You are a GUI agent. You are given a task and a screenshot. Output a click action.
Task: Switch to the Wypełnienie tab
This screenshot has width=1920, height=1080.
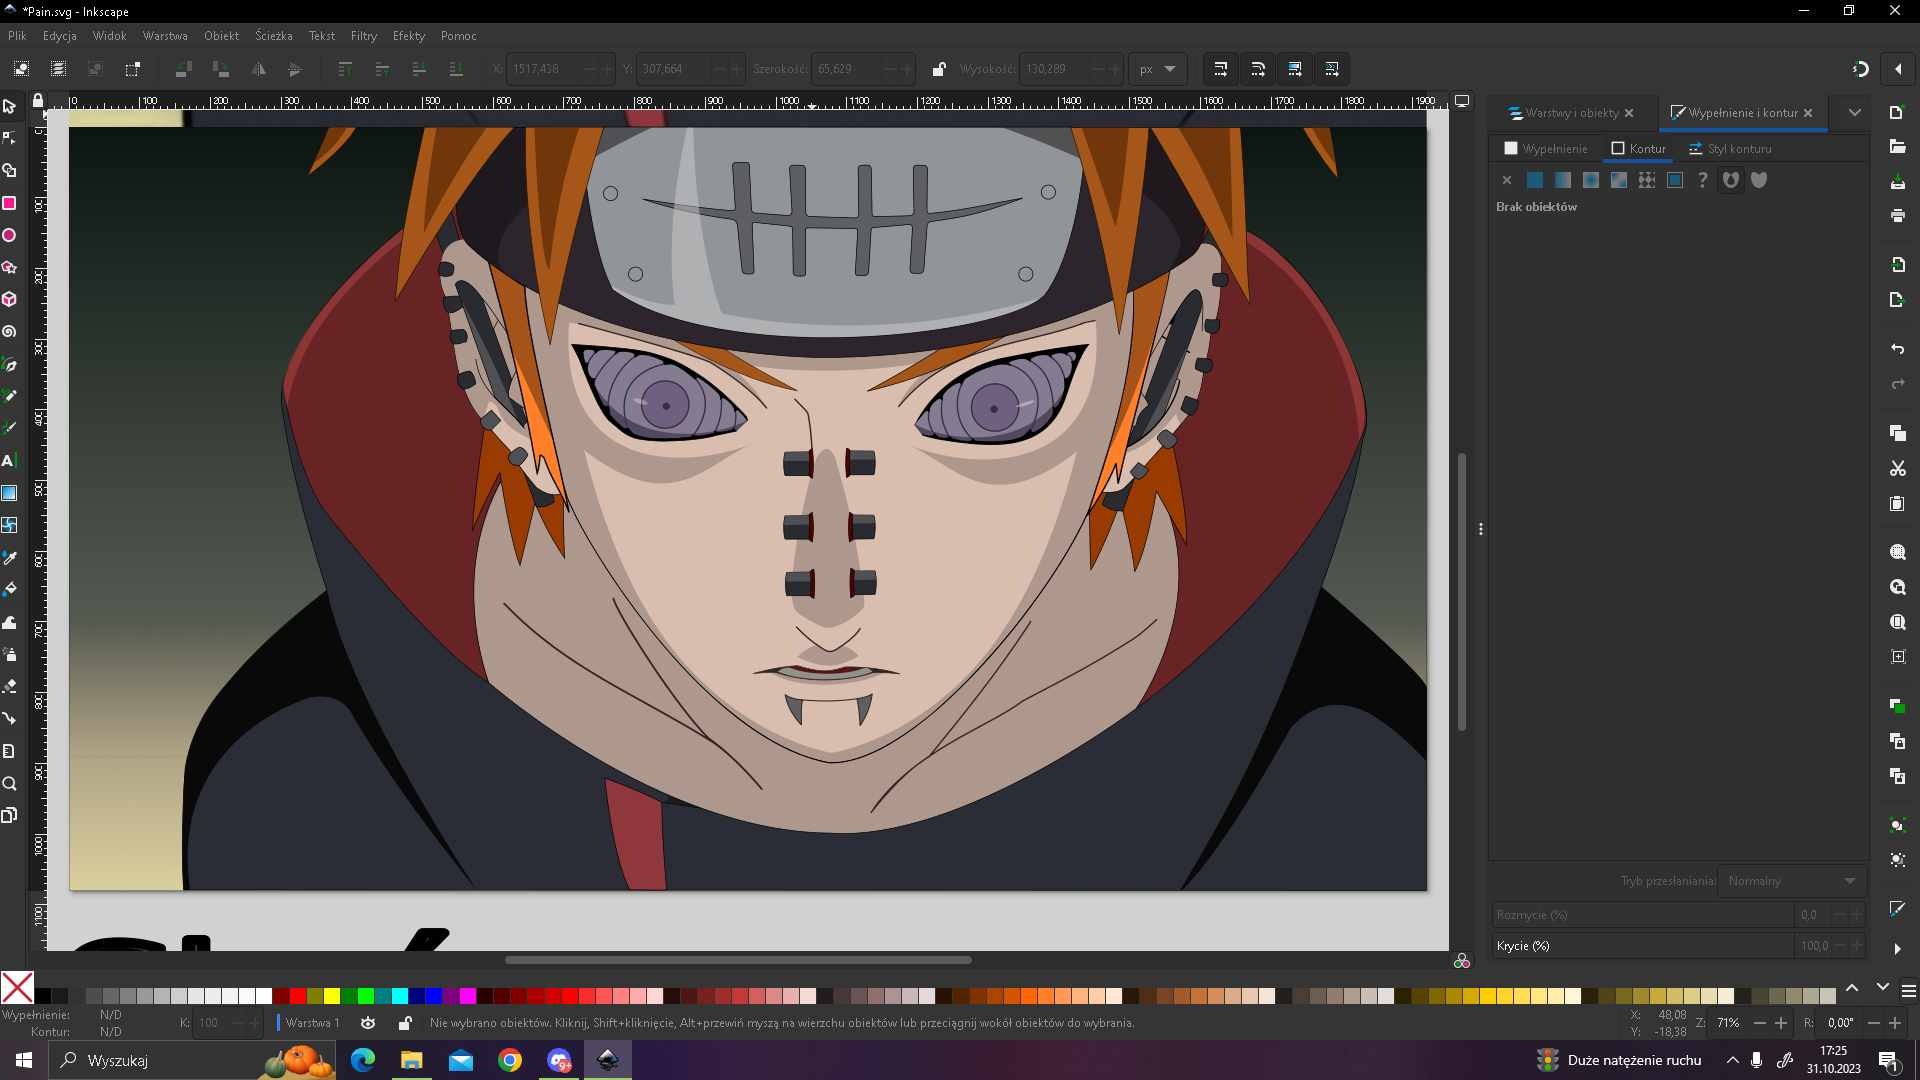tap(1546, 149)
